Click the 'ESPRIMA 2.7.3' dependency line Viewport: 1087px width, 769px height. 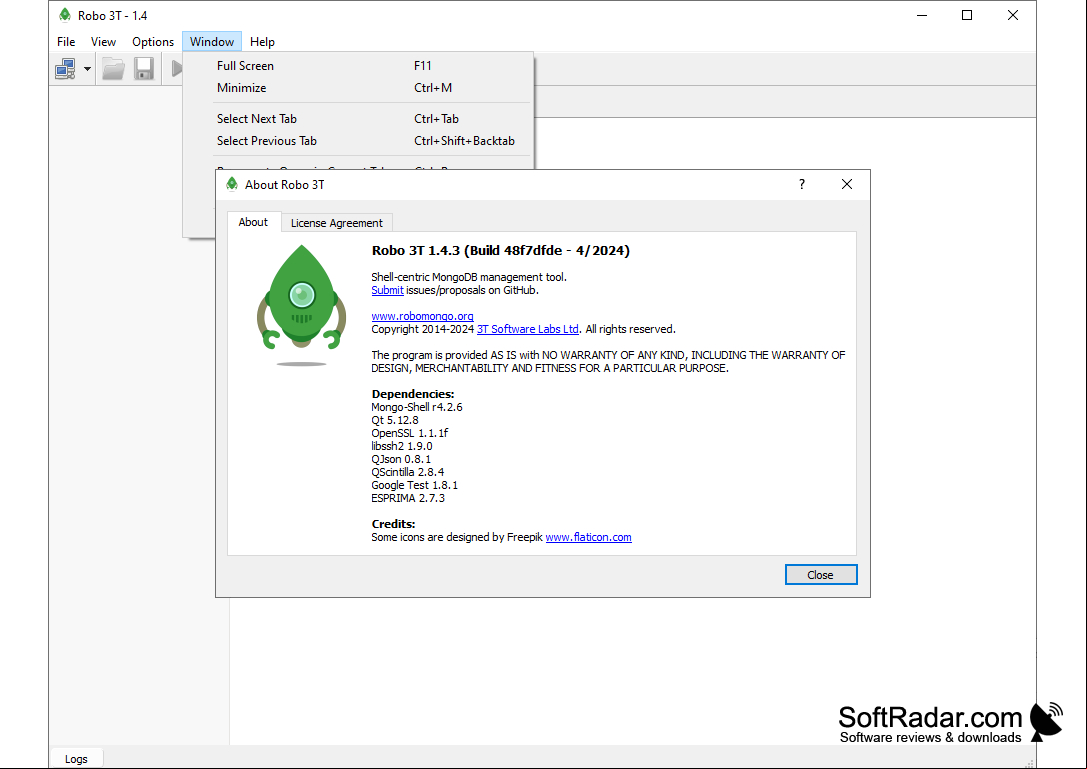click(x=408, y=499)
